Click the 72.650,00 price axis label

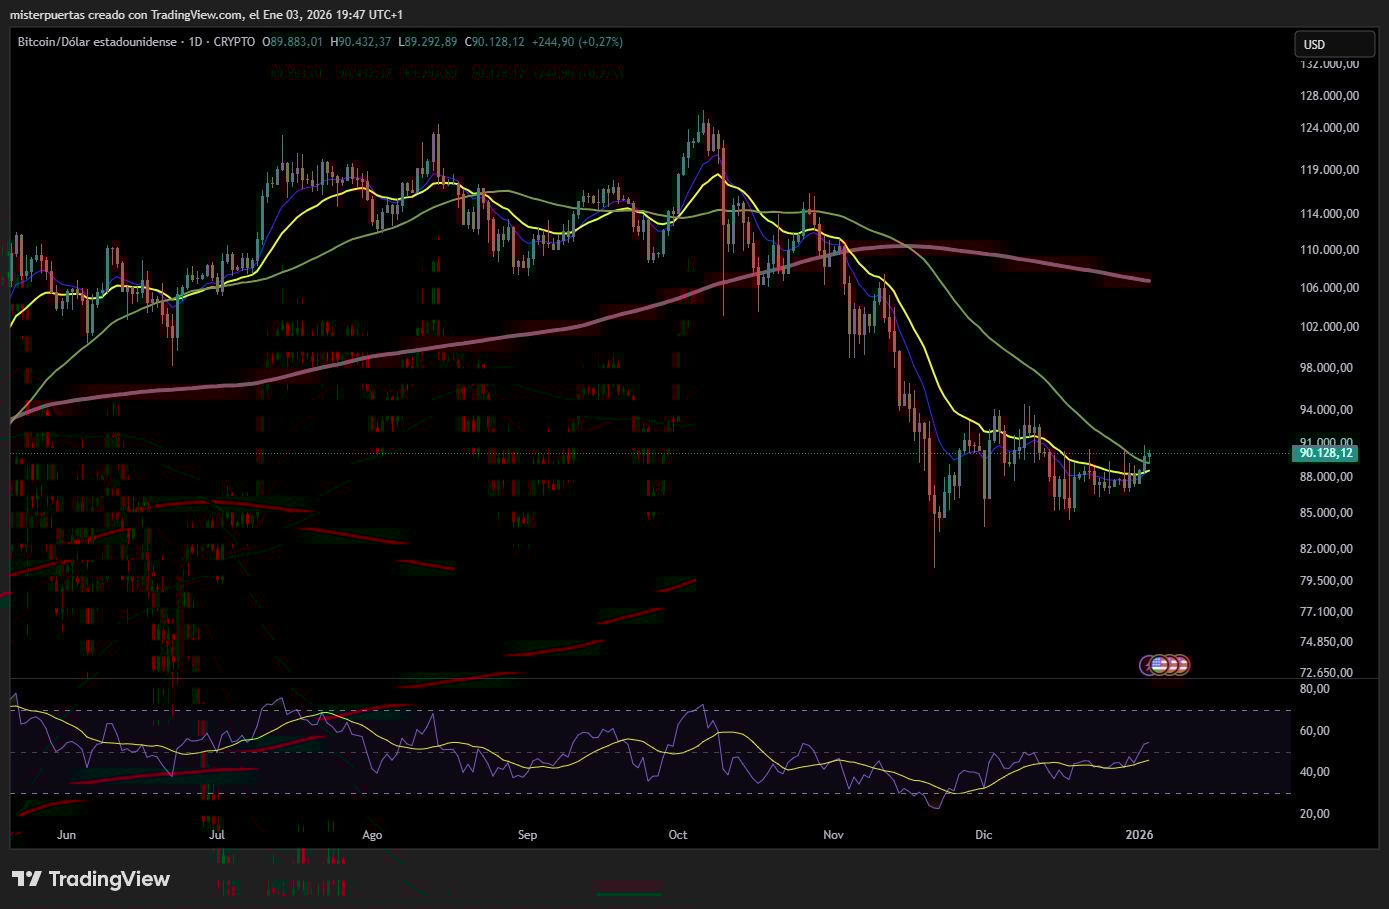tap(1326, 672)
